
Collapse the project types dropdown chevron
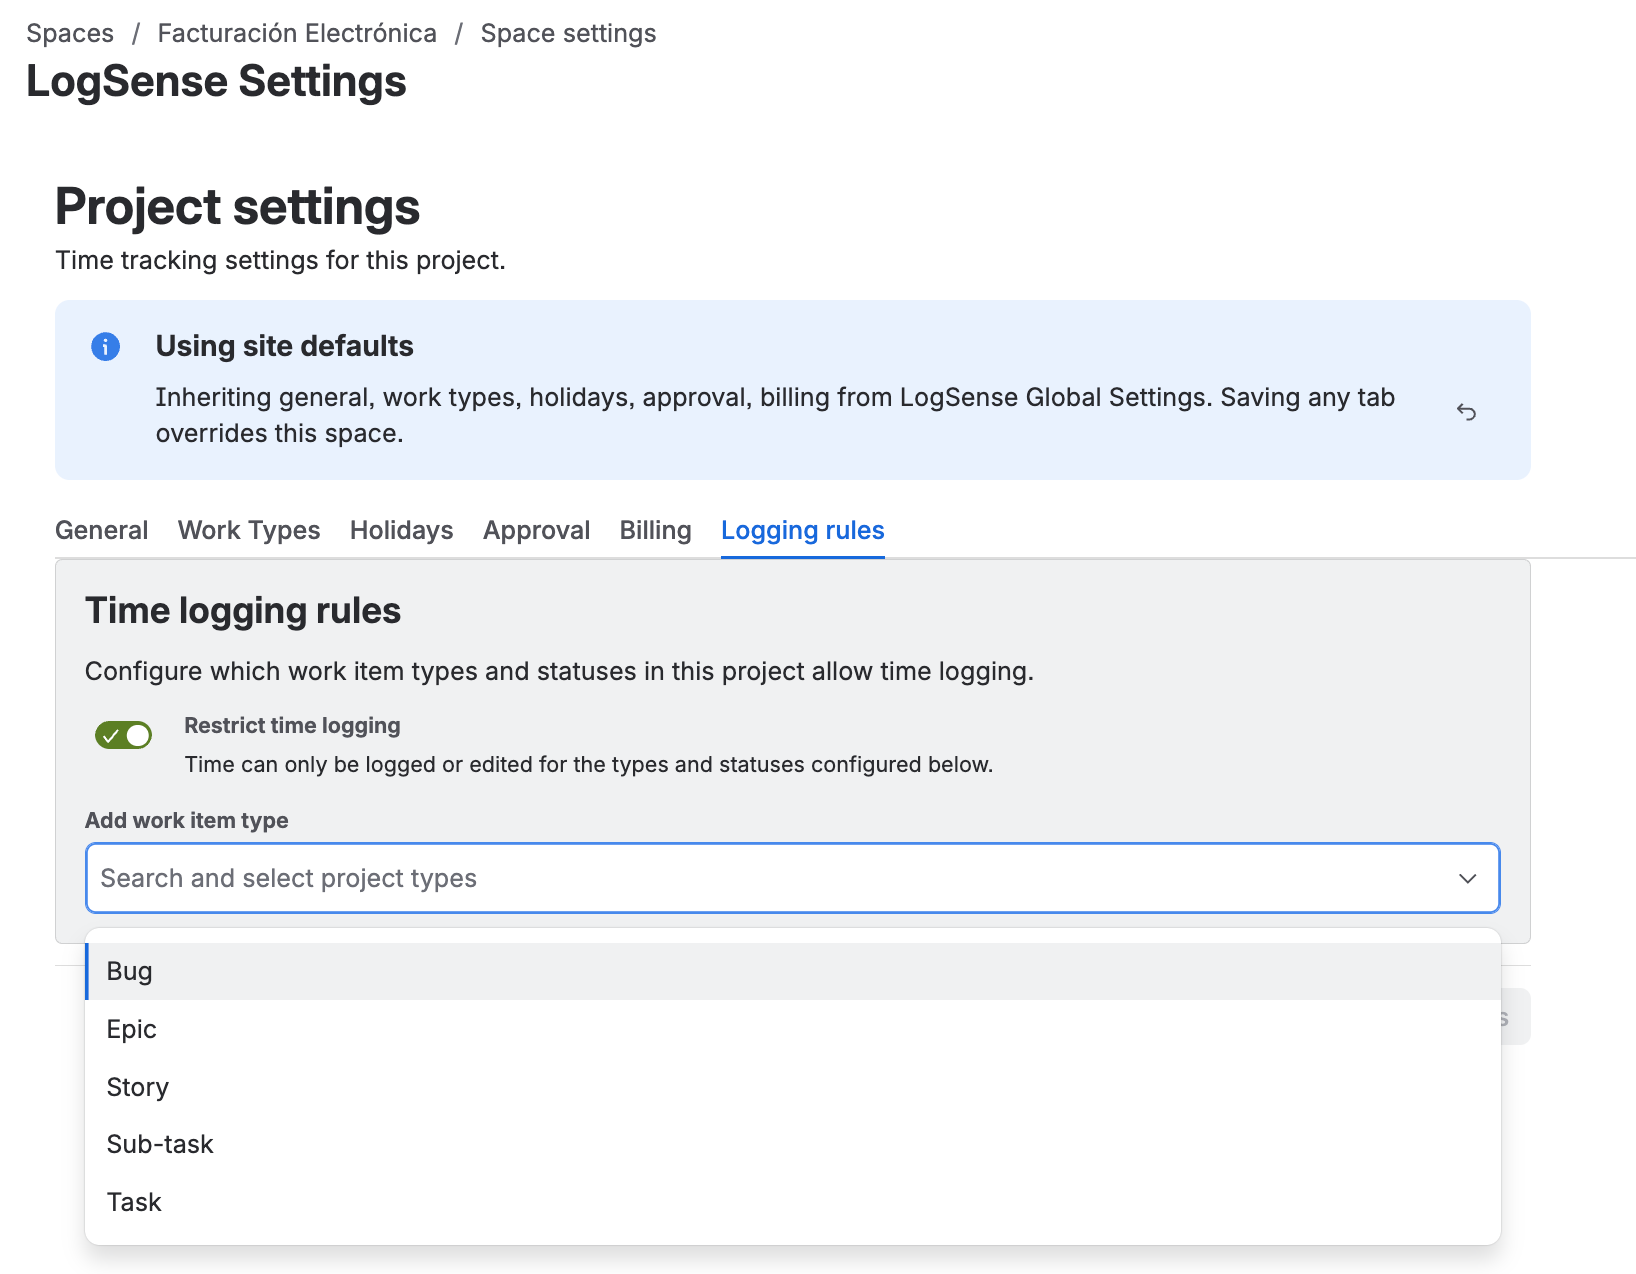tap(1467, 878)
